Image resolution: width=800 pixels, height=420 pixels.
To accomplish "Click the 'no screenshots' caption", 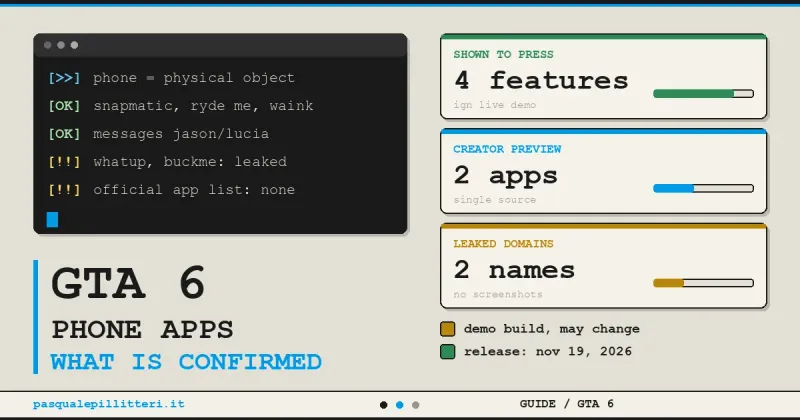I will click(497, 294).
